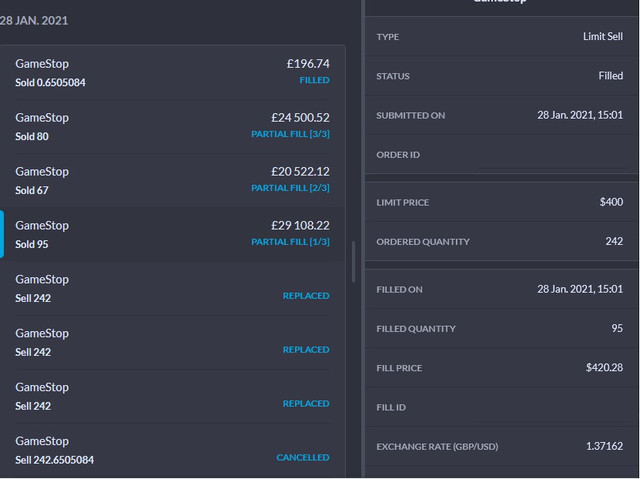Click the 1.37162 exchange rate value

click(x=604, y=446)
